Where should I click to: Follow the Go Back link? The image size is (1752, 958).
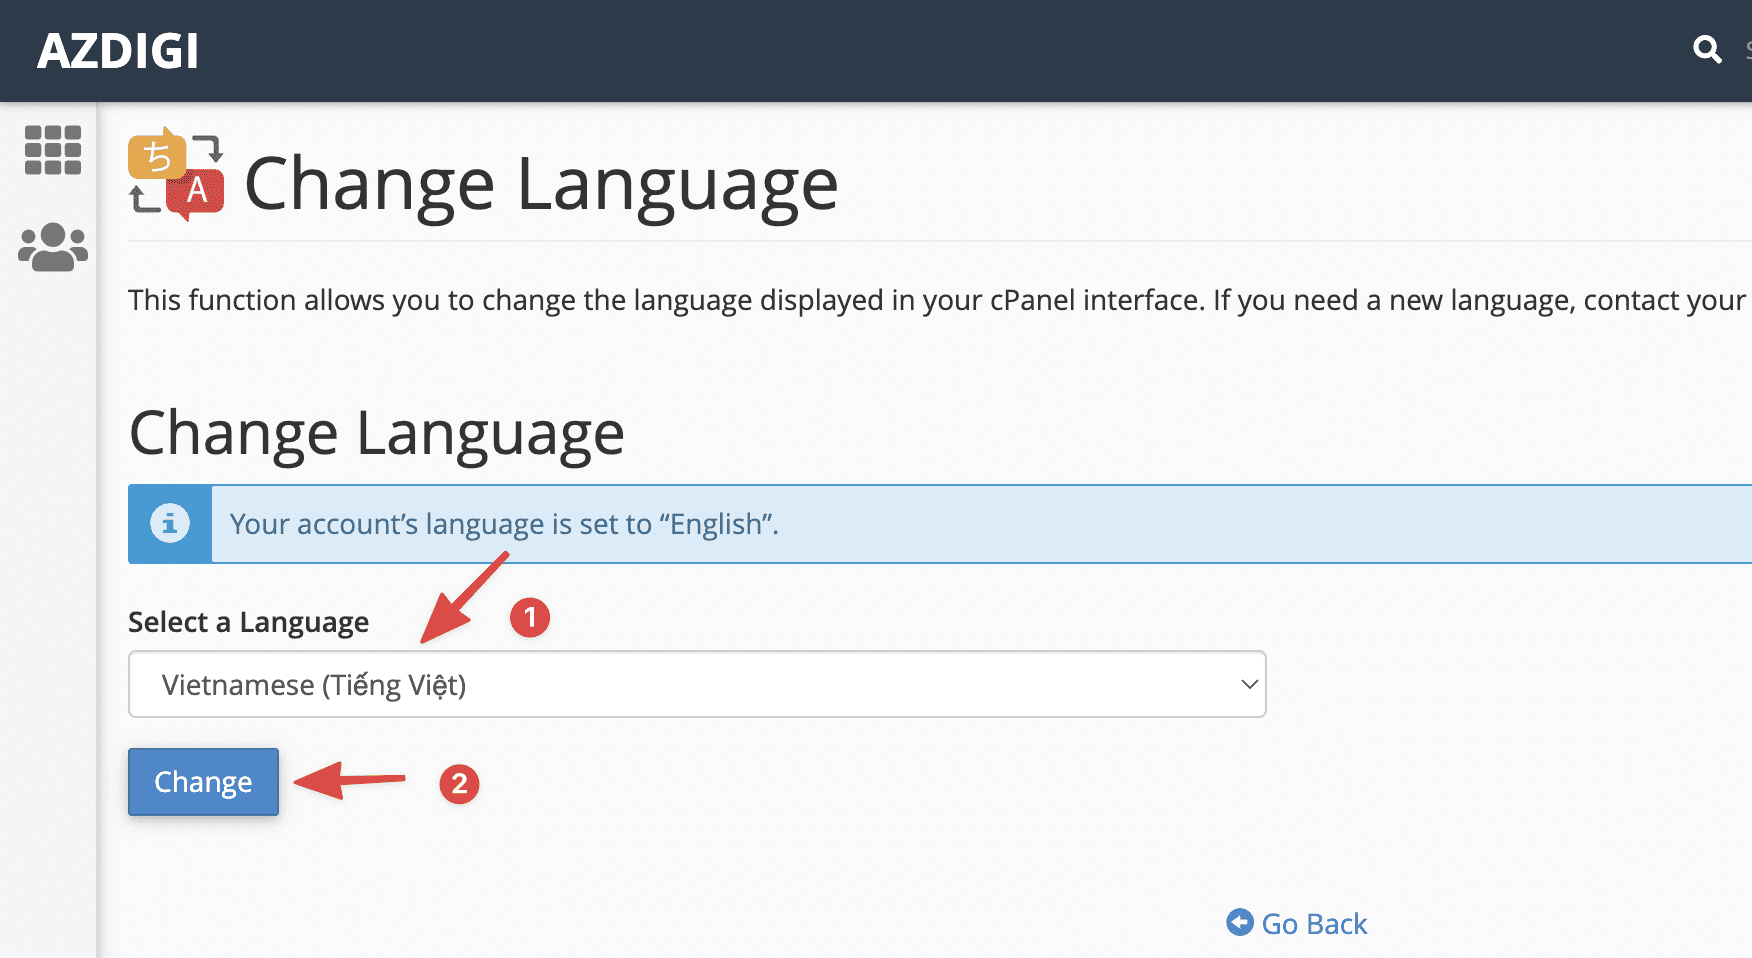click(x=1315, y=923)
